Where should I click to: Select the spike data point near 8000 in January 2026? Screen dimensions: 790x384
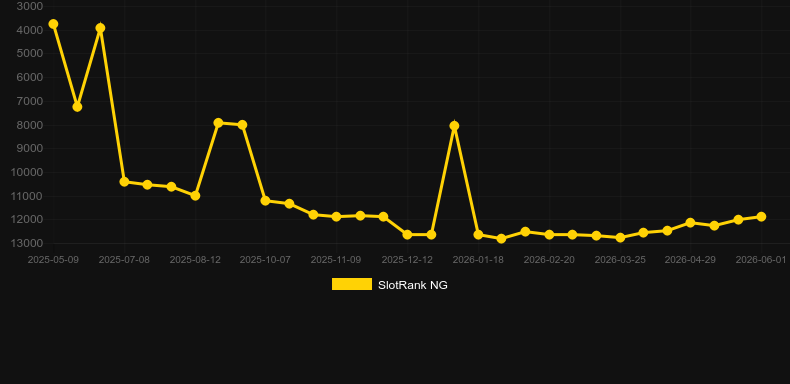click(x=454, y=125)
